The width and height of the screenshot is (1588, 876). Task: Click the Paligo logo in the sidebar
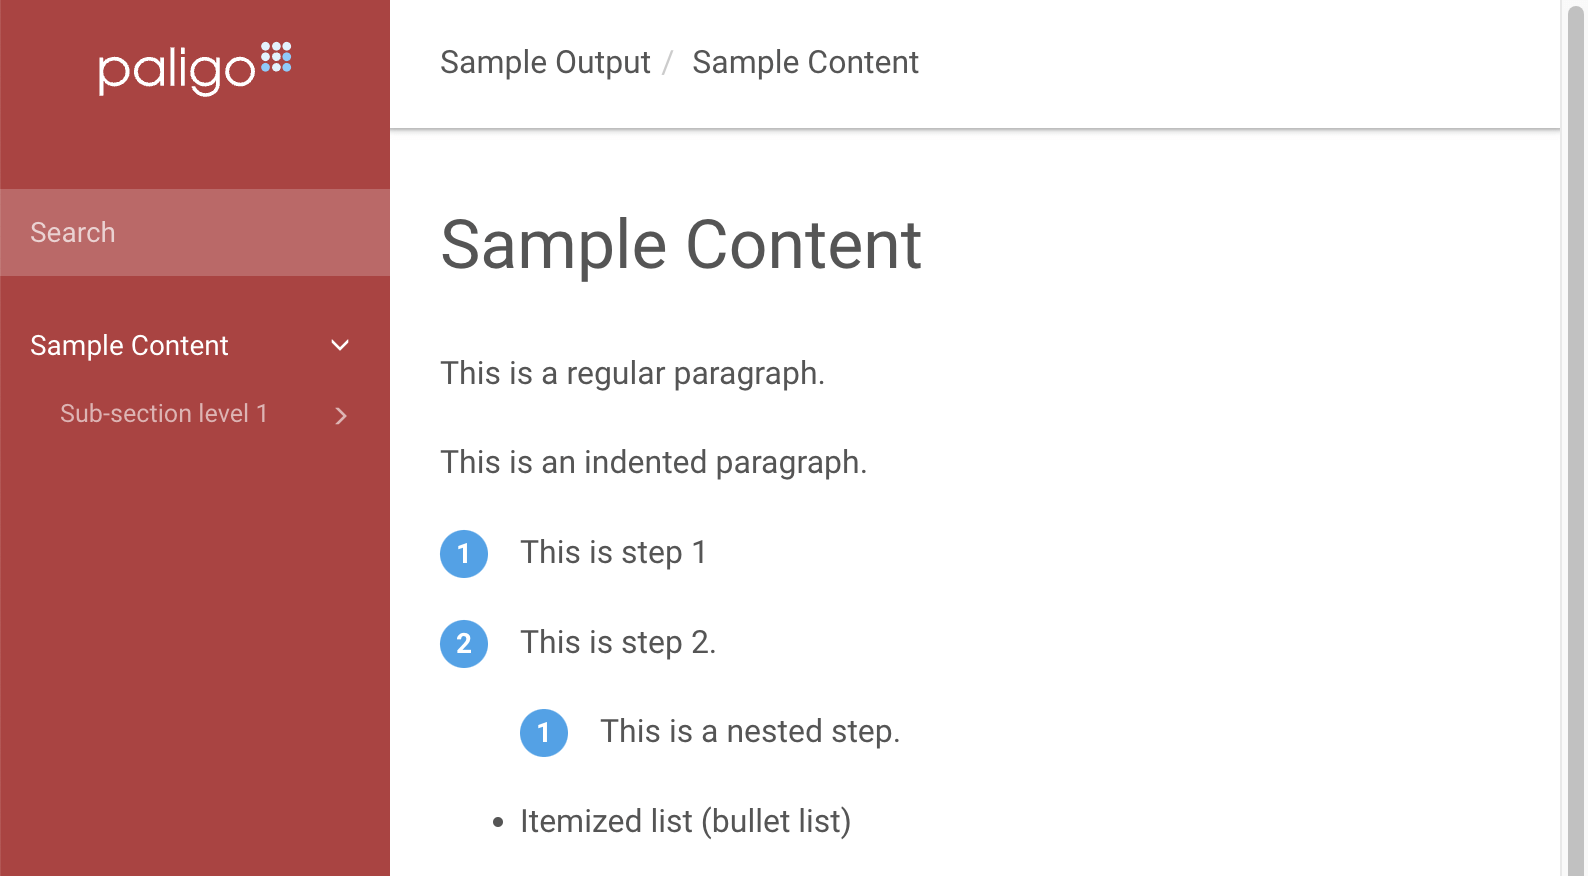180,68
